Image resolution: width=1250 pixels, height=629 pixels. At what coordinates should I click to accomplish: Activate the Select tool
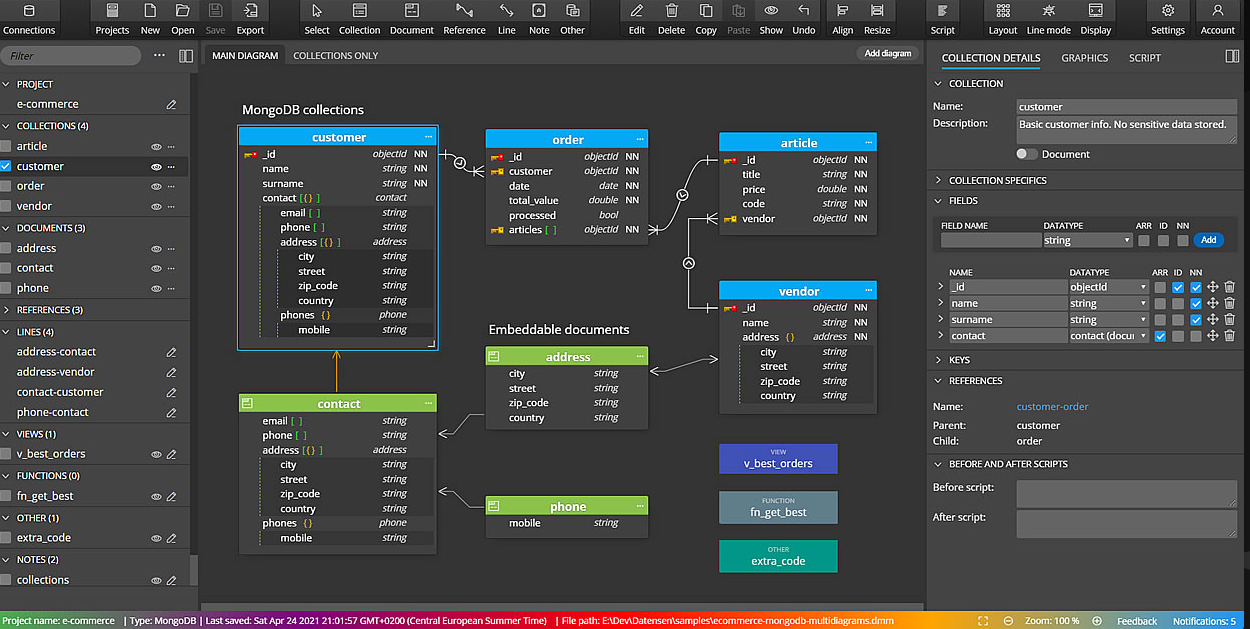click(x=317, y=19)
